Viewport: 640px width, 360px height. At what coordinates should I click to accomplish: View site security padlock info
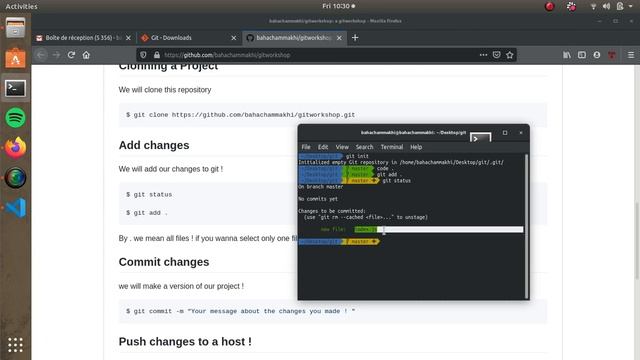click(157, 55)
